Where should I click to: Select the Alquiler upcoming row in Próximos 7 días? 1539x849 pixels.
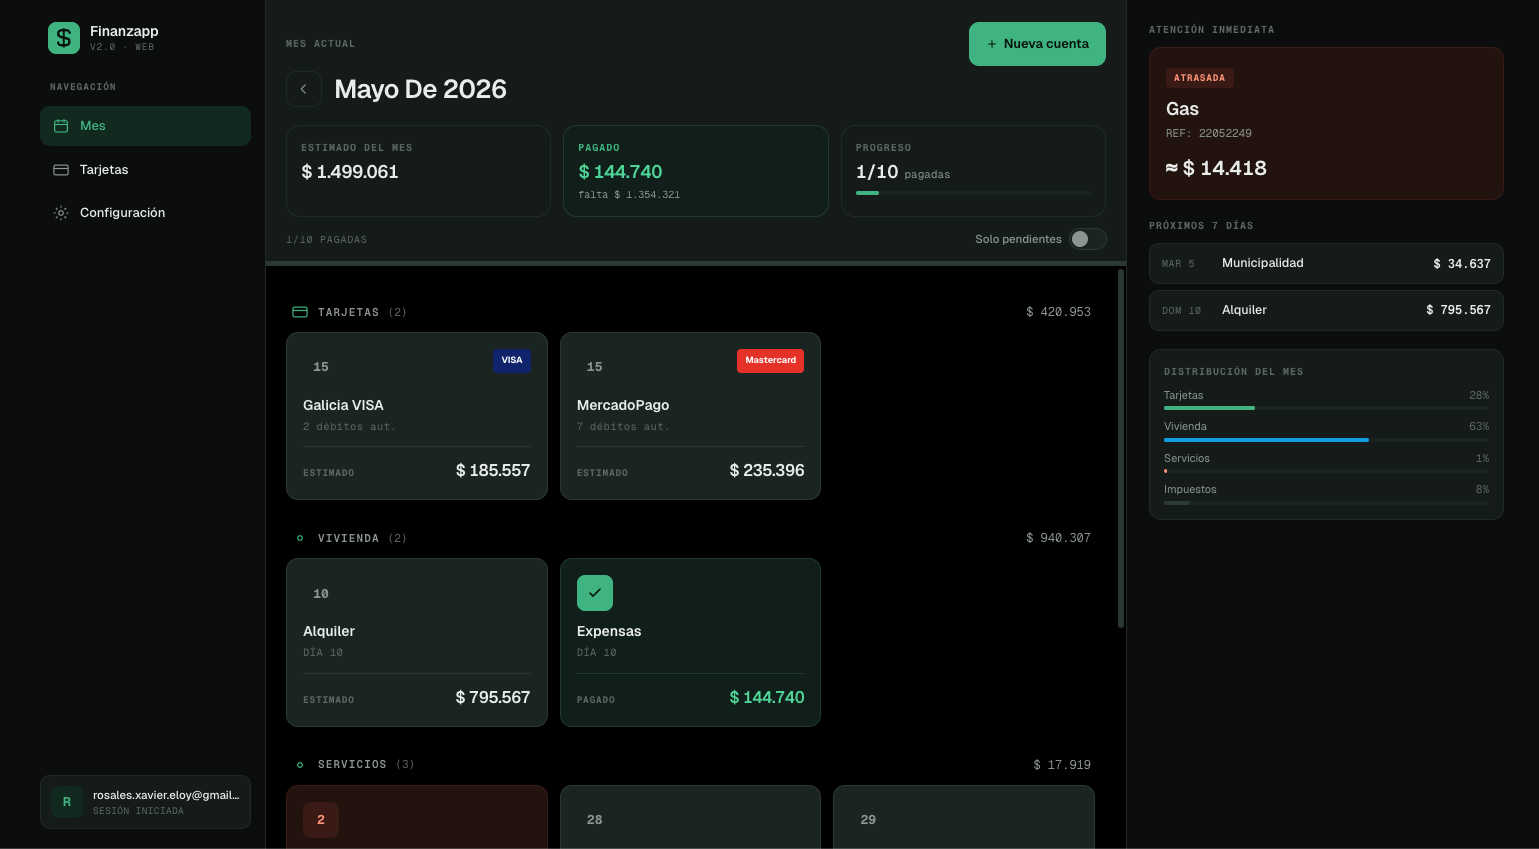pos(1326,310)
